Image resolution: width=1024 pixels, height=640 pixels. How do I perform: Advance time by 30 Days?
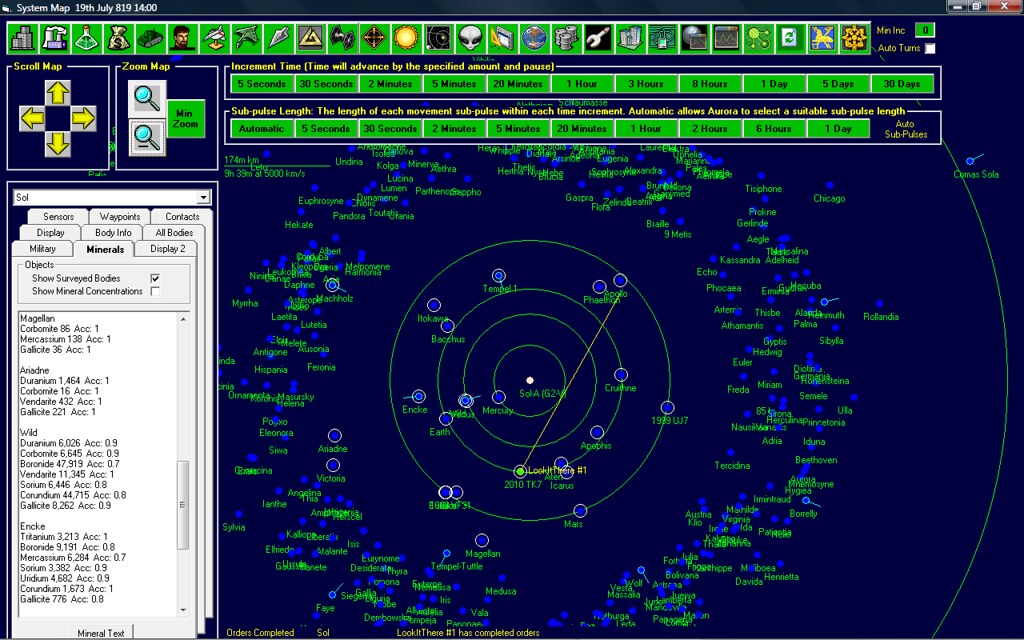click(902, 84)
